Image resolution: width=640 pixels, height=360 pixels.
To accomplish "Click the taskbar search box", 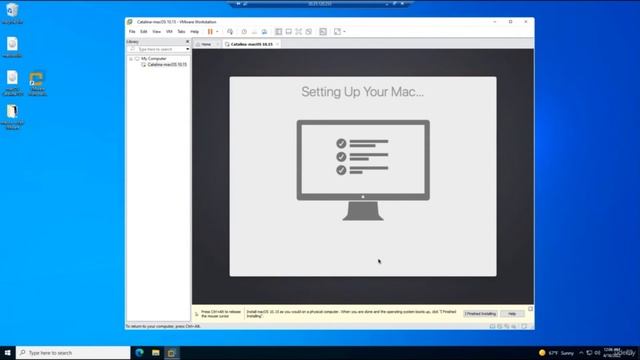I will 73,353.
